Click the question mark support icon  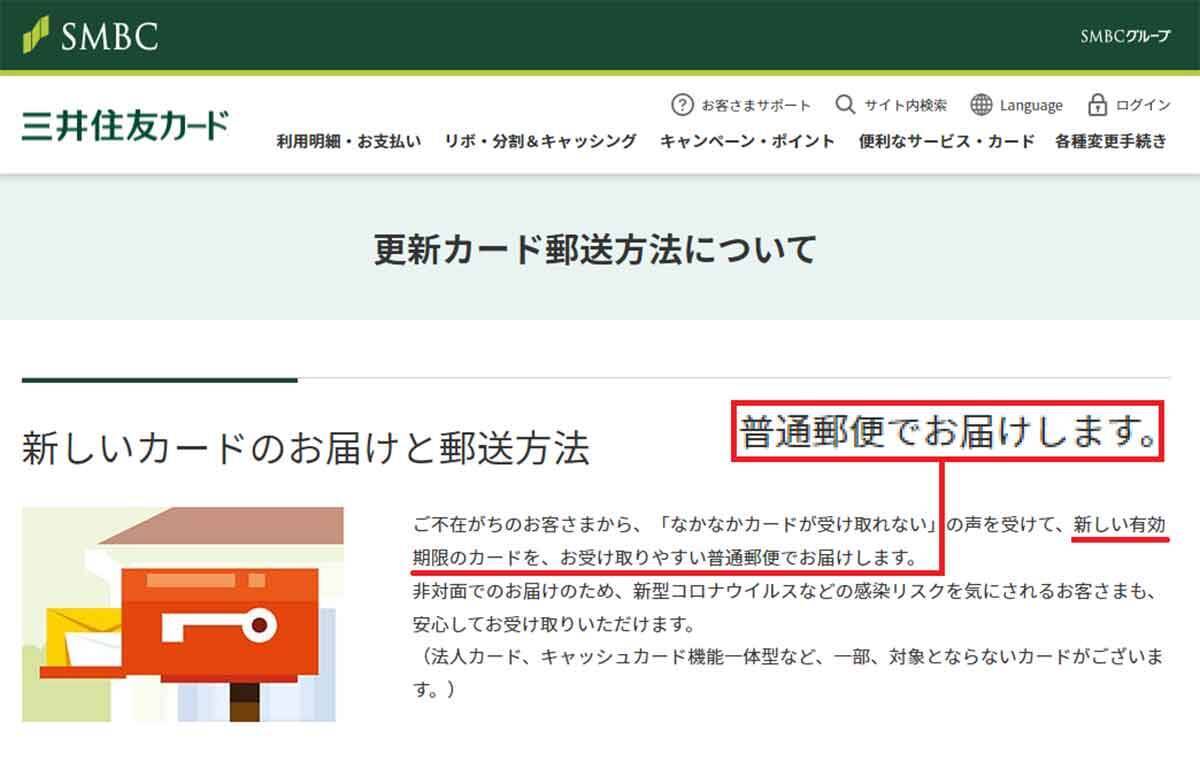point(682,105)
